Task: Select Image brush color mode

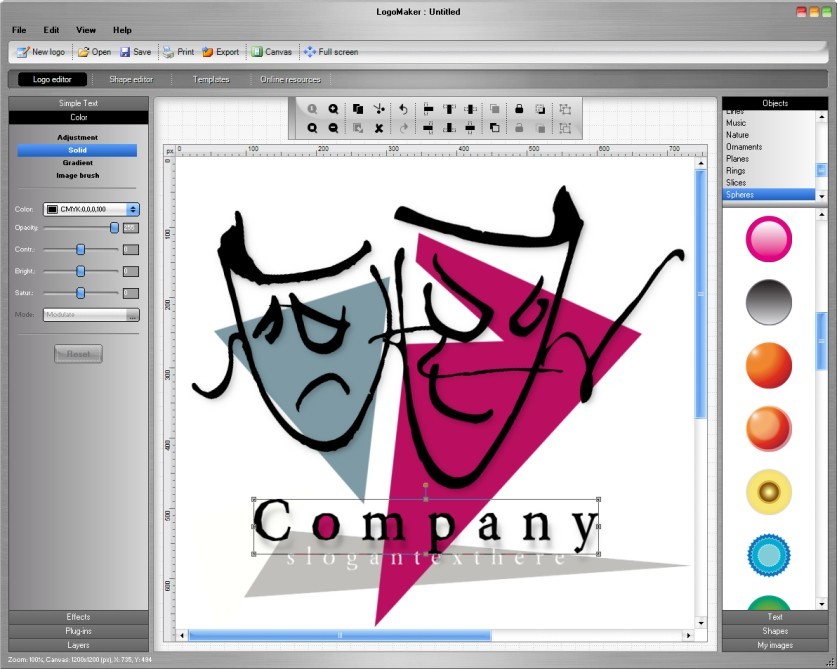Action: 77,175
